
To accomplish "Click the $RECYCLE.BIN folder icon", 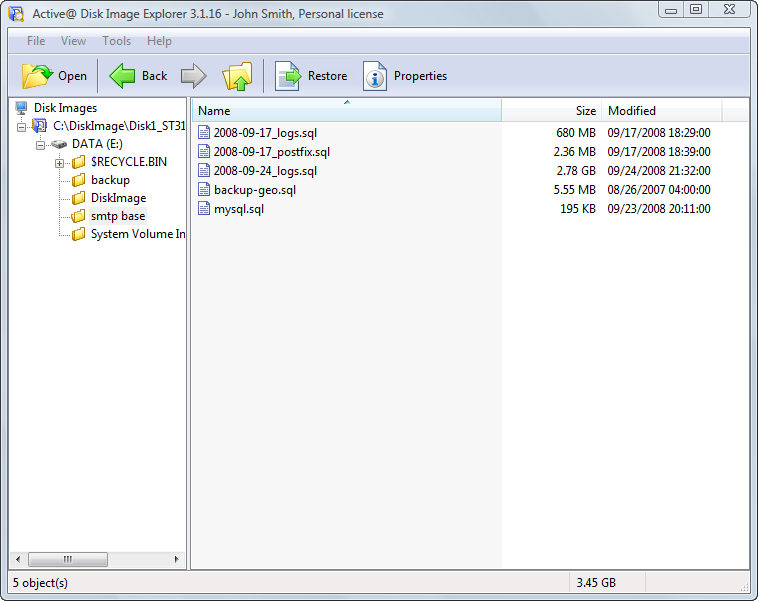I will pos(78,162).
